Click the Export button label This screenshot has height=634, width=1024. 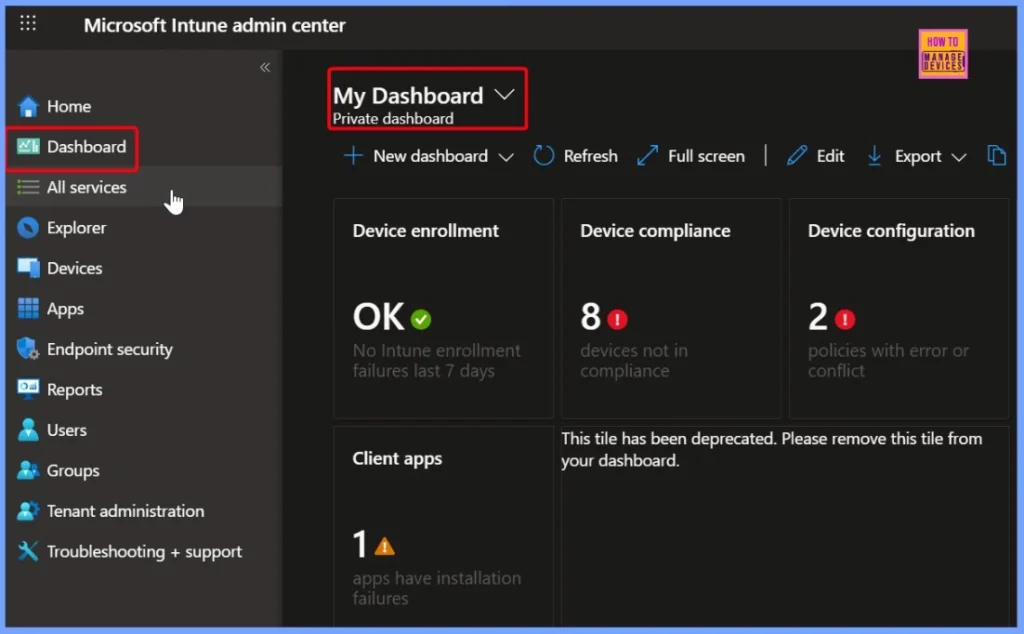(x=918, y=156)
